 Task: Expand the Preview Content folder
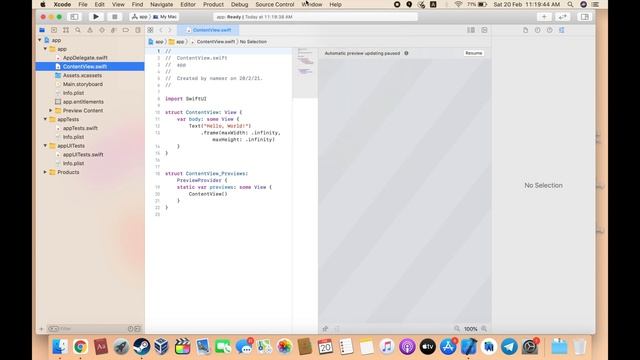(51, 111)
